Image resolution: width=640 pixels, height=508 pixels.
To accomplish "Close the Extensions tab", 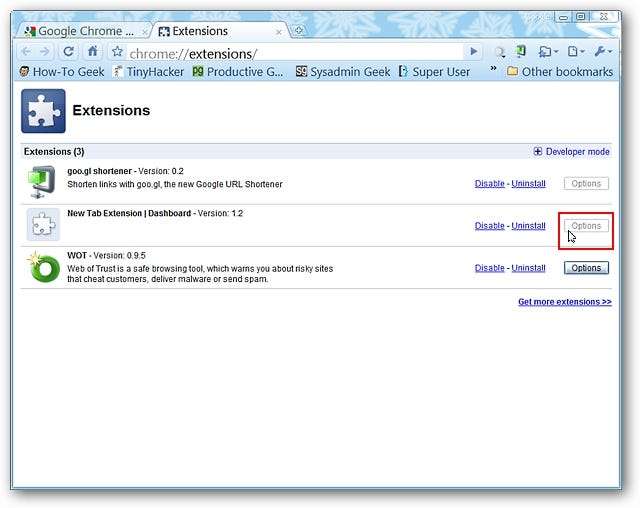I will [x=279, y=32].
